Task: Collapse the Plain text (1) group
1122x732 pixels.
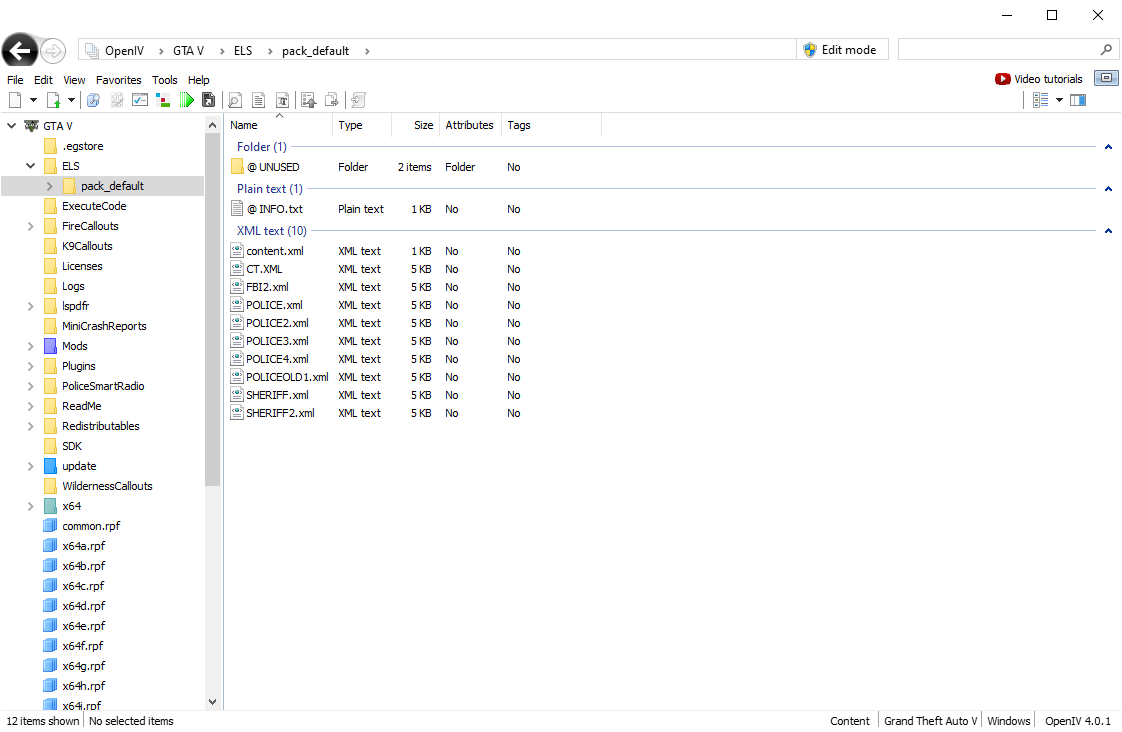Action: pyautogui.click(x=1108, y=189)
